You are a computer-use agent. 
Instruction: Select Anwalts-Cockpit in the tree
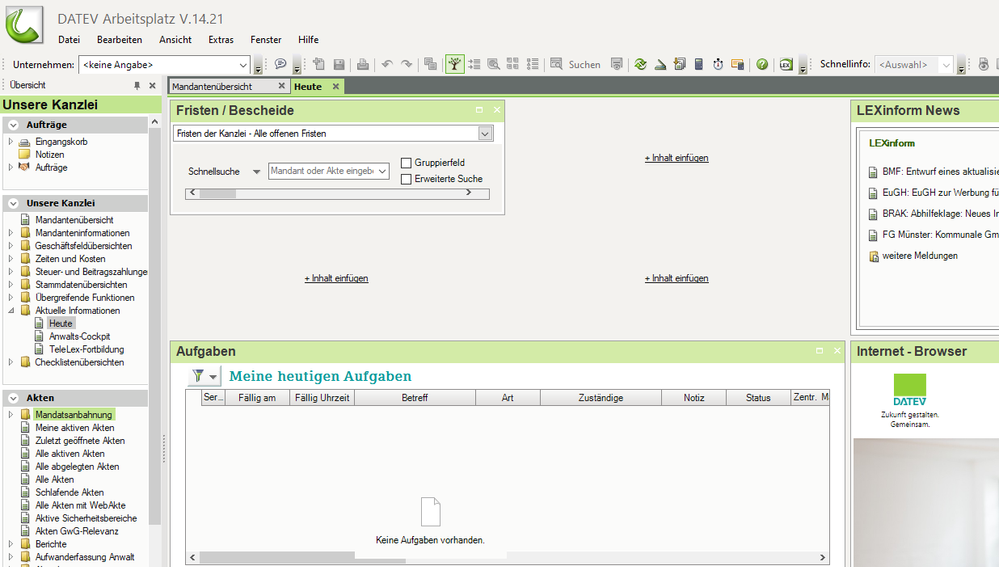point(80,336)
